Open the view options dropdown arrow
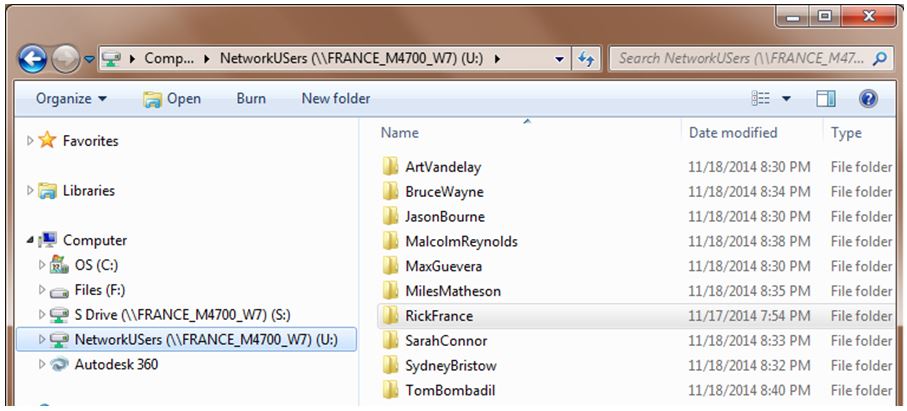Viewport: 907px width, 411px height. (x=786, y=98)
